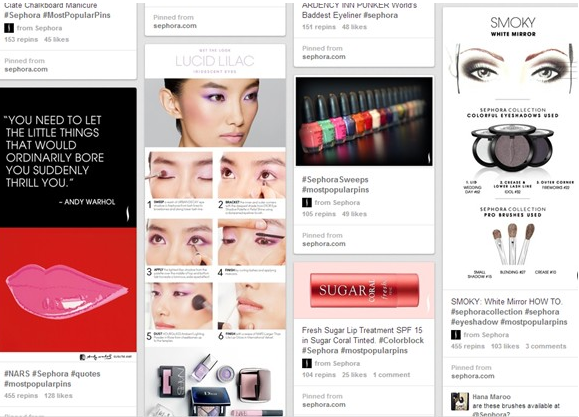Image resolution: width=579 pixels, height=417 pixels.
Task: Open sephora.com link below the Chalkboard Manicure pin
Action: pyautogui.click(x=26, y=69)
